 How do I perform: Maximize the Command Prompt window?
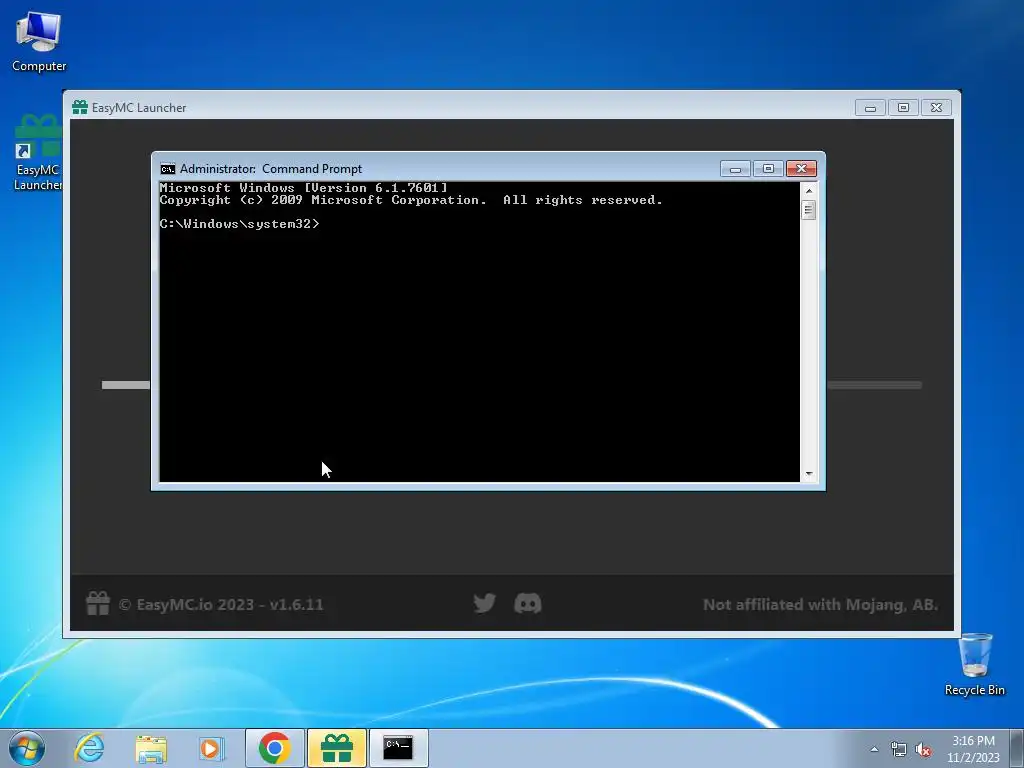click(x=768, y=169)
